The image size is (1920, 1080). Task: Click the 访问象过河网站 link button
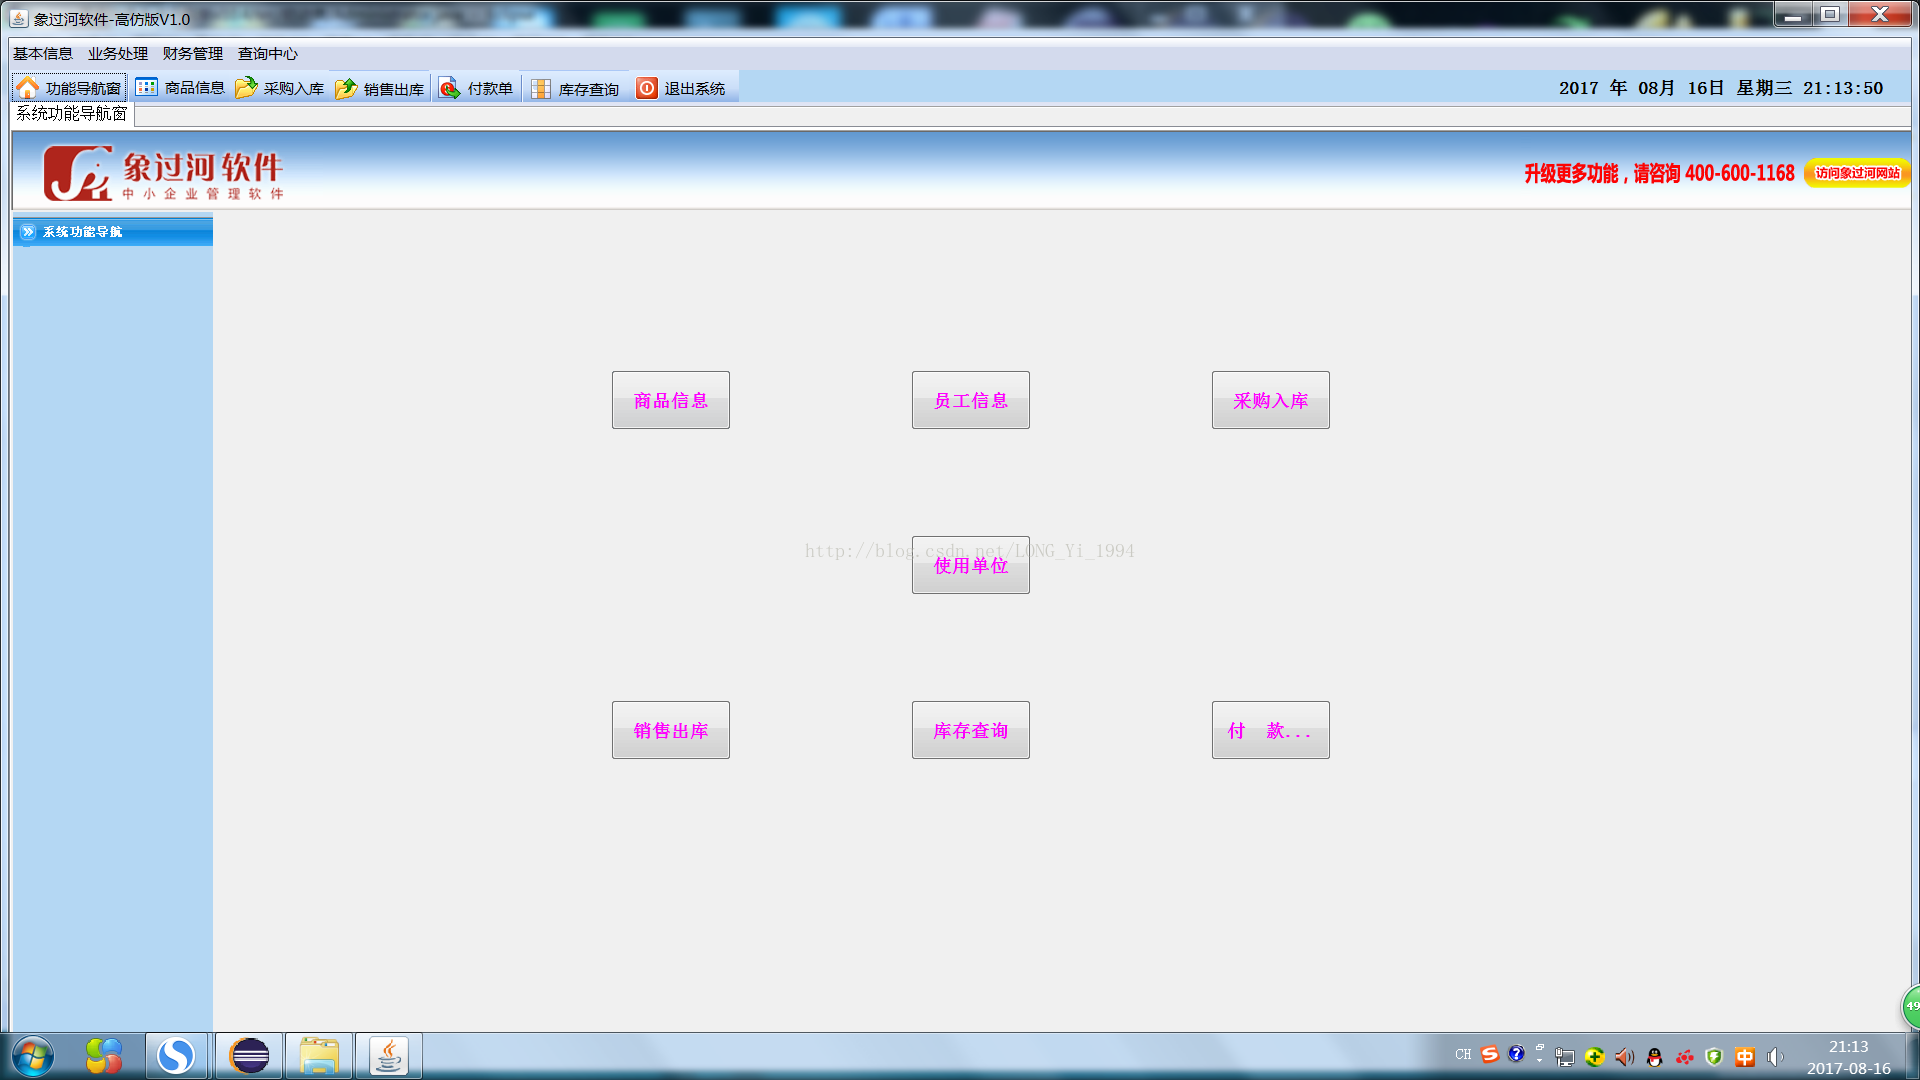coord(1857,173)
